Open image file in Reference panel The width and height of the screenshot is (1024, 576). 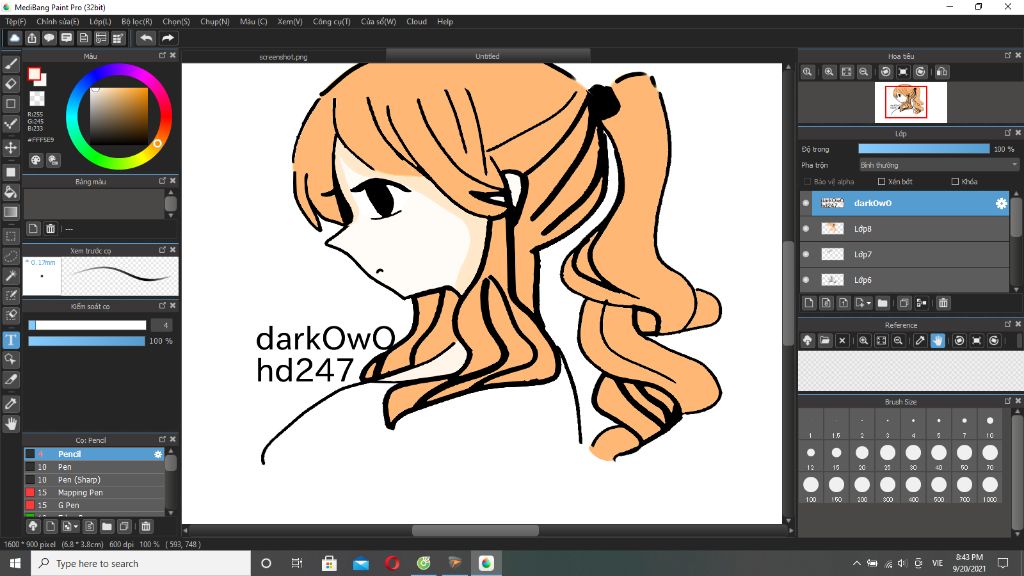tap(825, 341)
